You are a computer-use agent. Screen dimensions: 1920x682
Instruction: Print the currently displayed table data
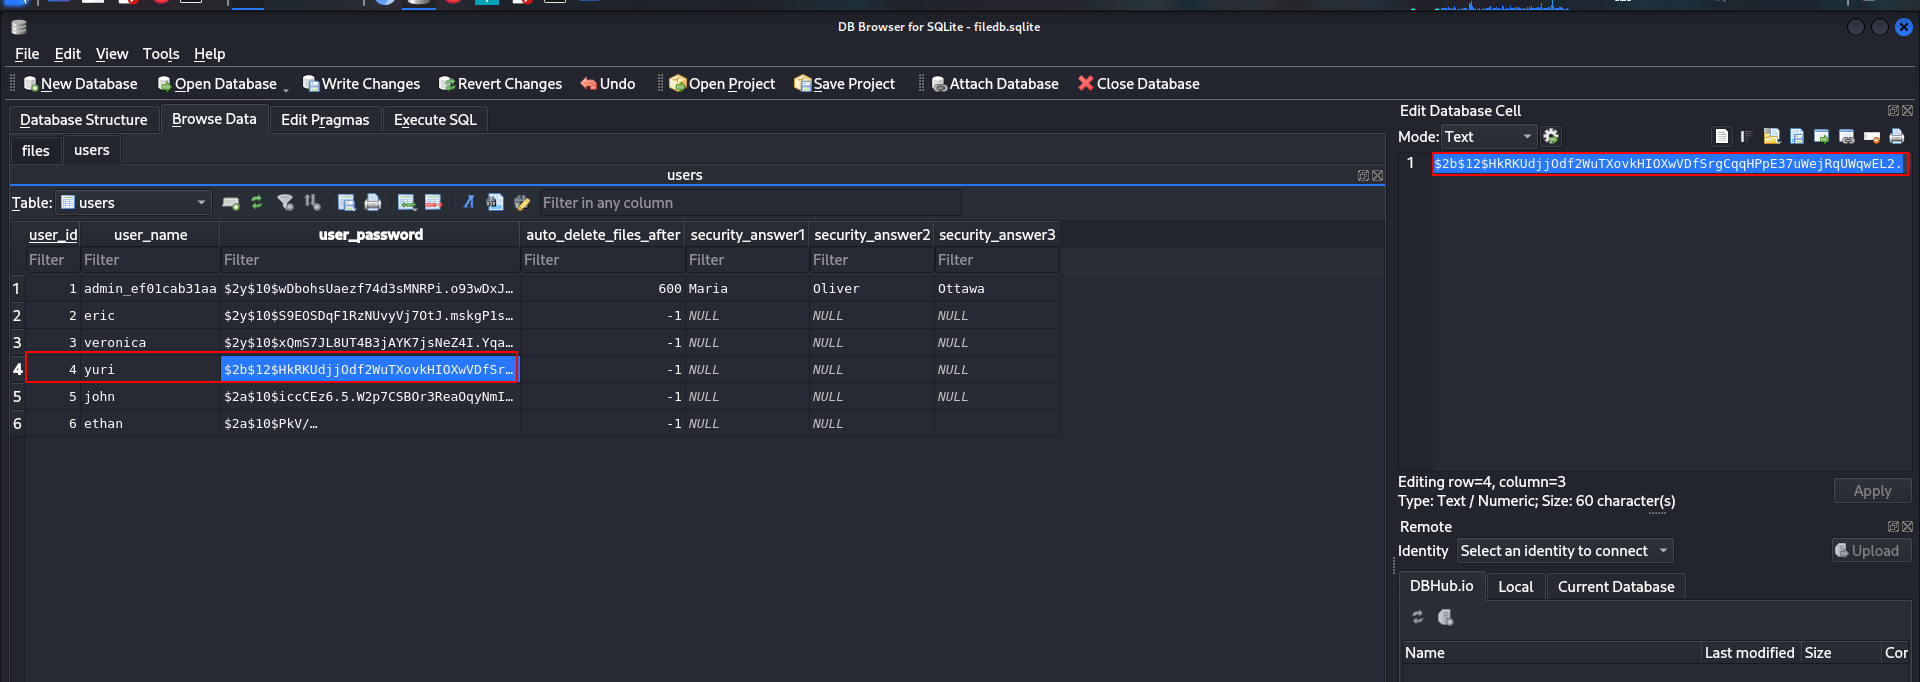point(373,202)
